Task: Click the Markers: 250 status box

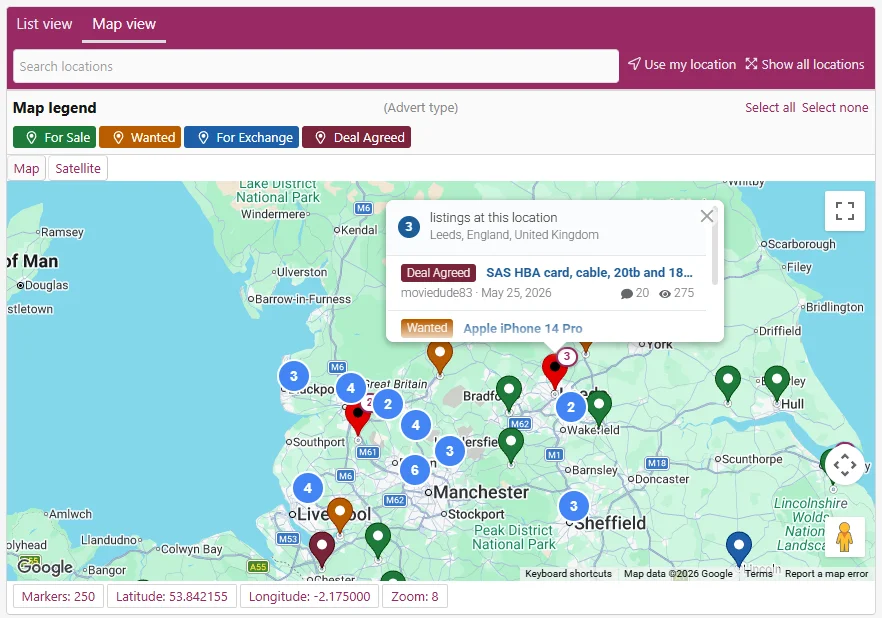Action: (58, 596)
